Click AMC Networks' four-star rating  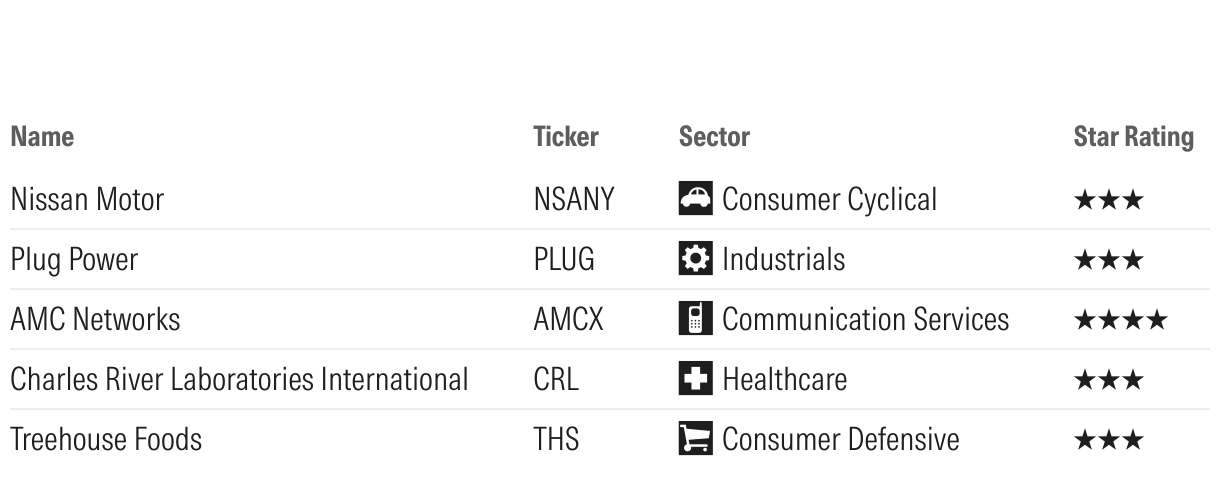point(1120,320)
